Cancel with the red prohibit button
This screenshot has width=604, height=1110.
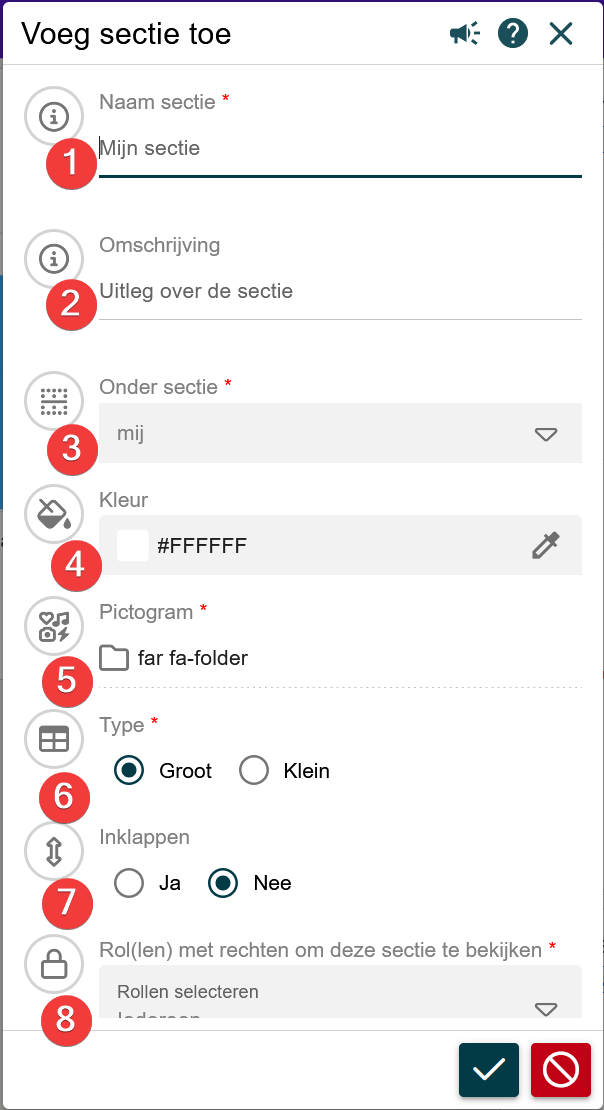click(561, 1070)
